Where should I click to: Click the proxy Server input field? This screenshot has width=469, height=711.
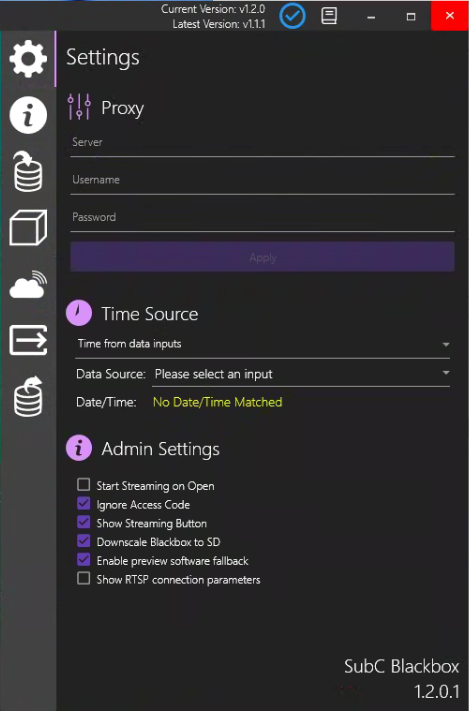pyautogui.click(x=263, y=144)
